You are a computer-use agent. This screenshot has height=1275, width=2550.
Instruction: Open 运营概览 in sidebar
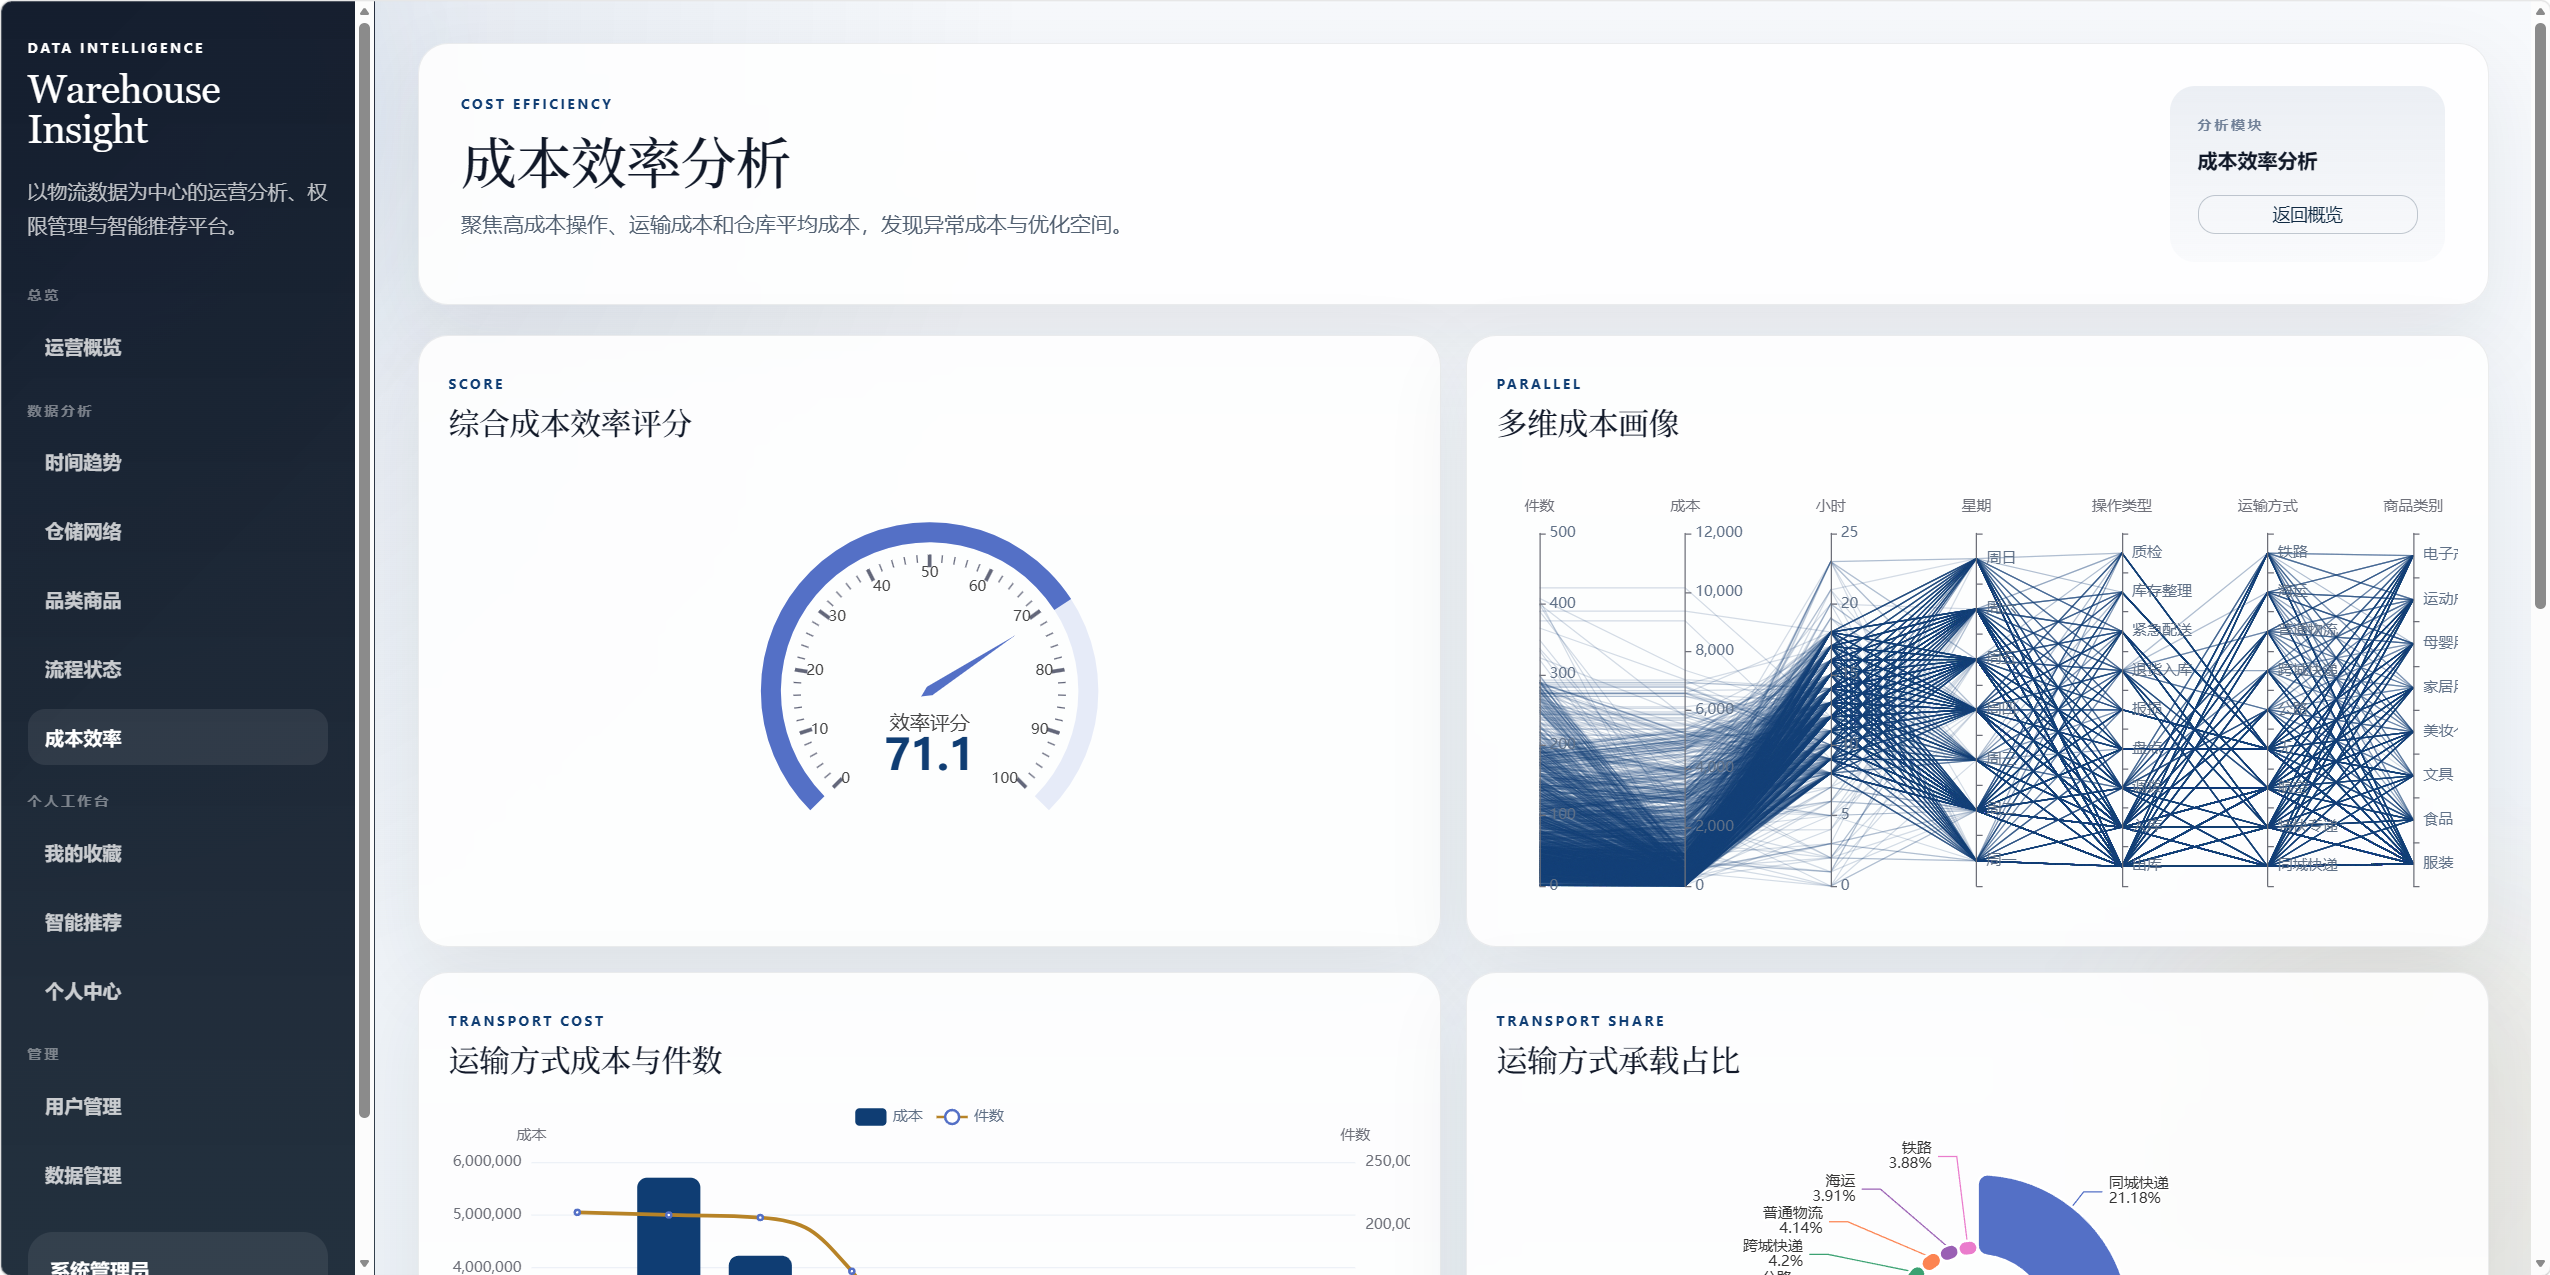83,347
